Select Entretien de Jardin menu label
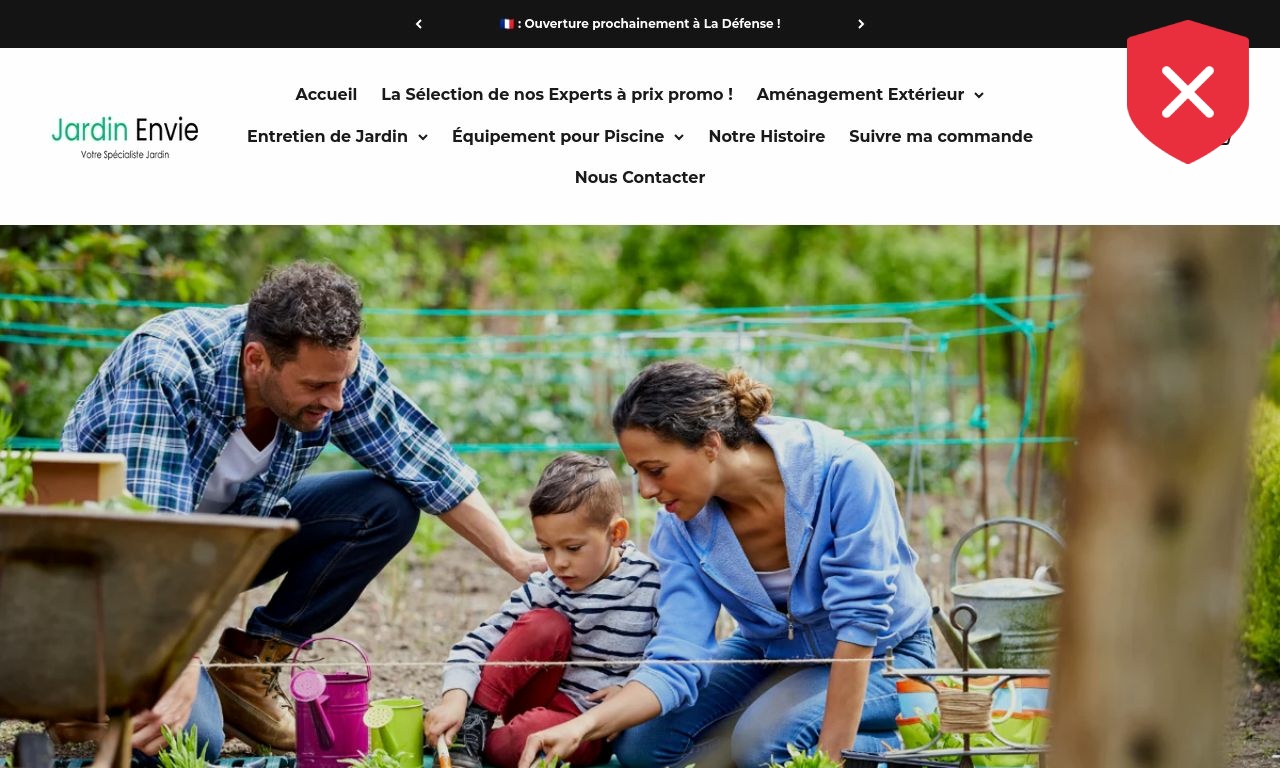Image resolution: width=1280 pixels, height=768 pixels. pyautogui.click(x=327, y=136)
